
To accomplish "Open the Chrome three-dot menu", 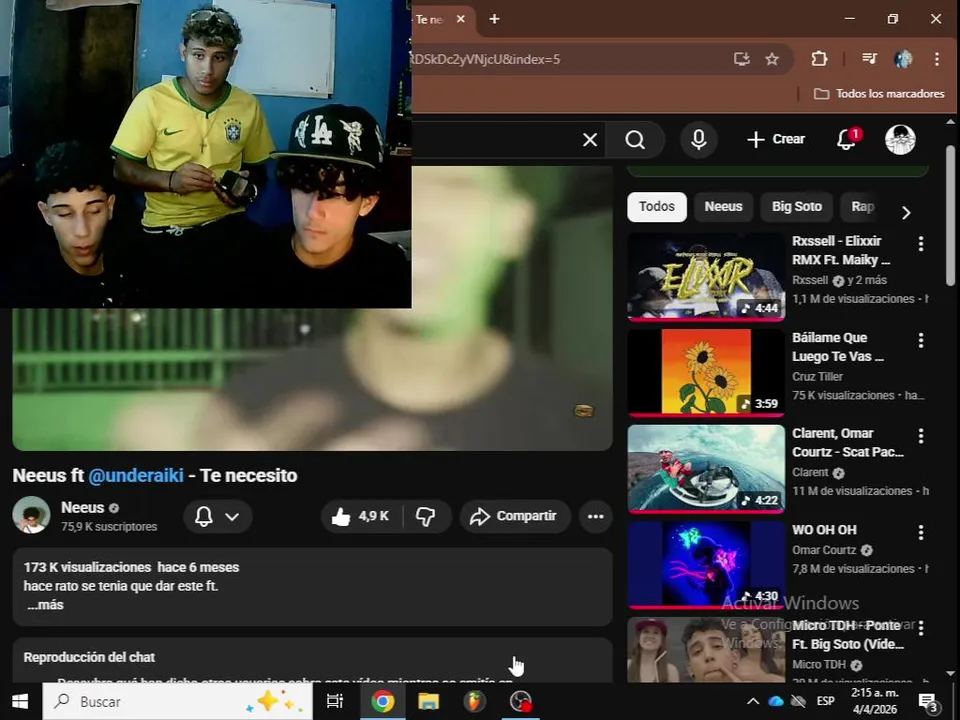I will click(x=937, y=59).
